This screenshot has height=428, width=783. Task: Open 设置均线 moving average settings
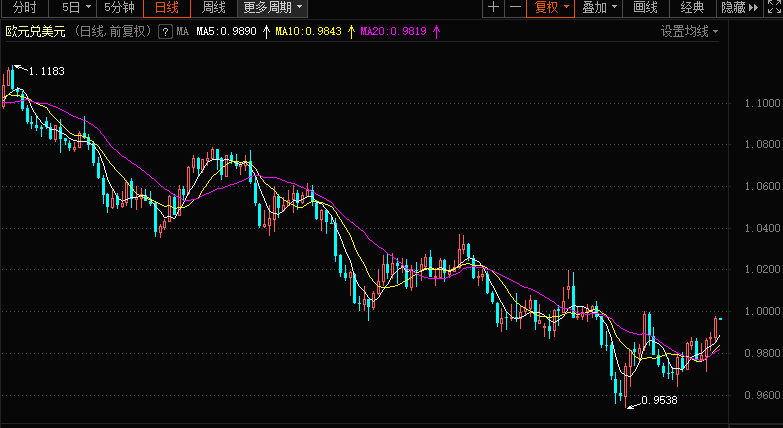coord(690,32)
